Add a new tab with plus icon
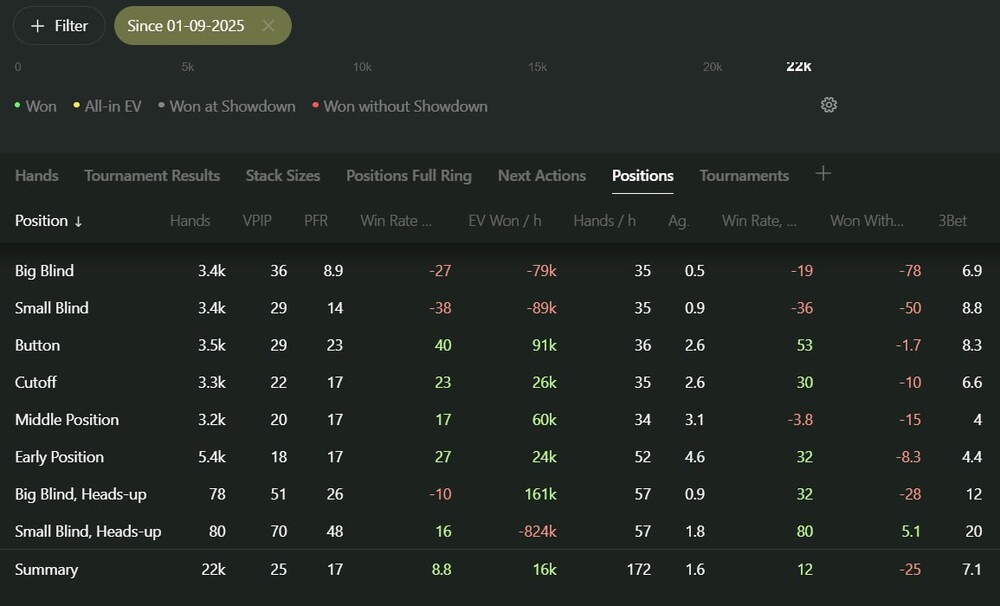Screen dimensions: 1000x606 click(823, 174)
